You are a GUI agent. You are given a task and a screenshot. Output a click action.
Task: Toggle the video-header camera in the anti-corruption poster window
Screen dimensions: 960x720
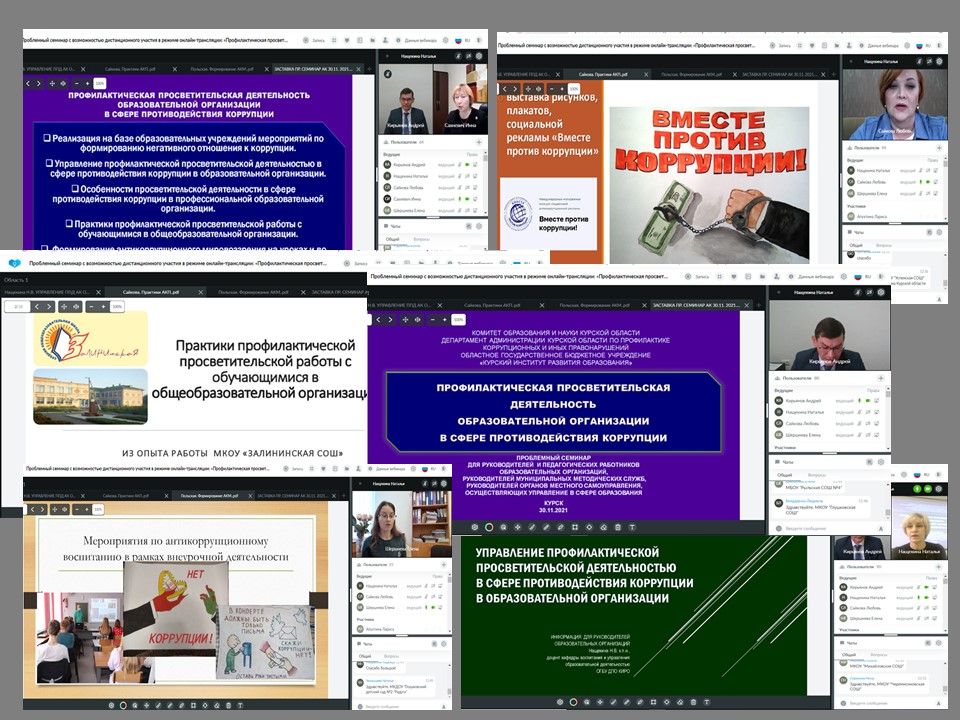929,62
